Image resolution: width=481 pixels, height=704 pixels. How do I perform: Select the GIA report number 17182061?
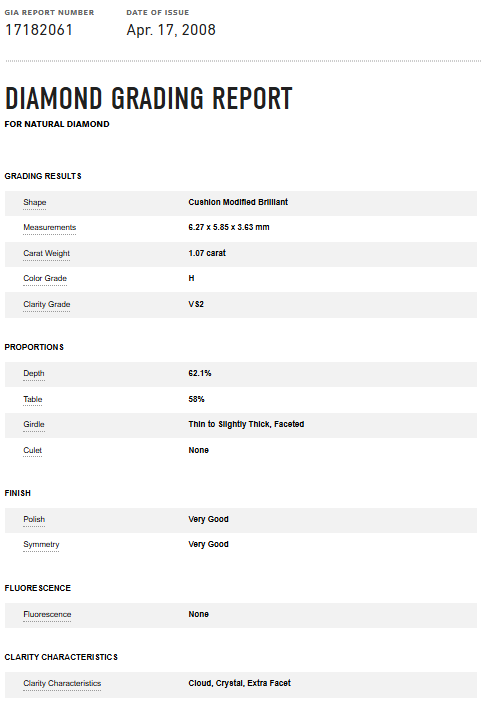tap(39, 30)
